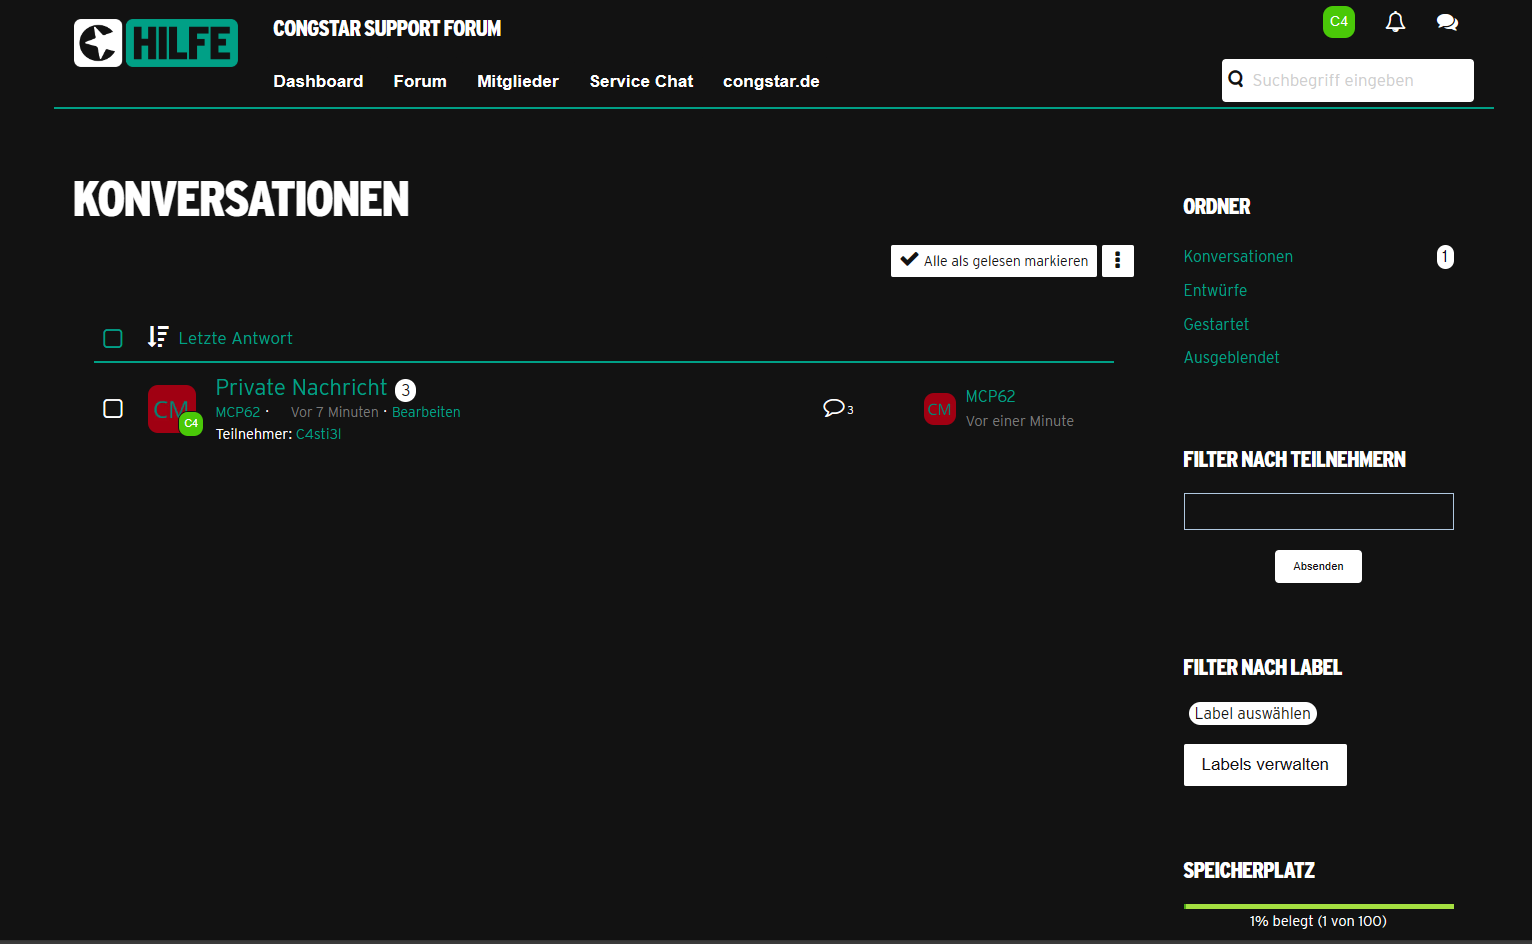
Task: Open the Service Chat menu item
Action: (x=641, y=82)
